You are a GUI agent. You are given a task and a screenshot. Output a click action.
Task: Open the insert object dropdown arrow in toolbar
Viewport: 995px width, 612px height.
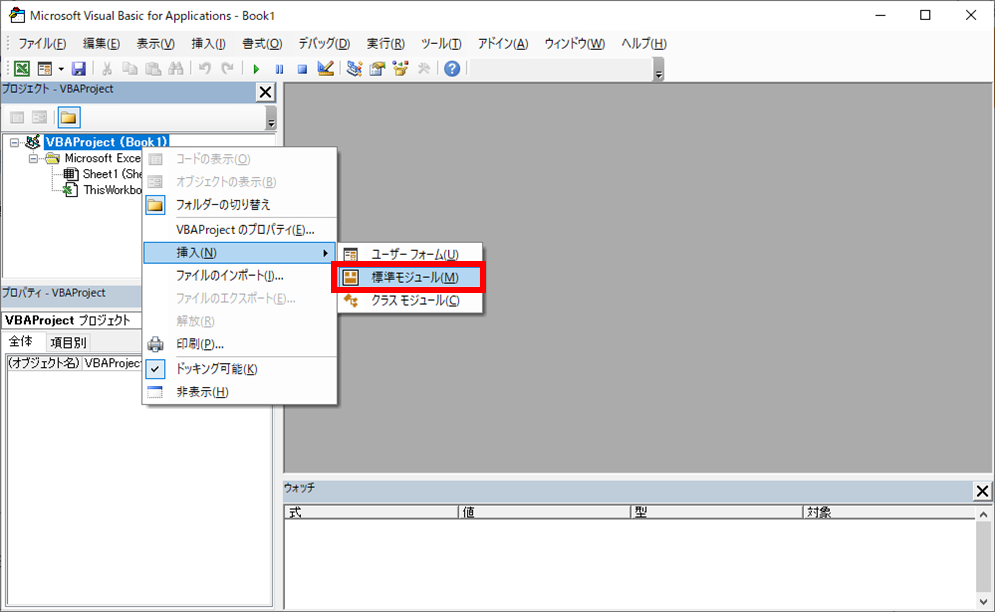point(61,69)
